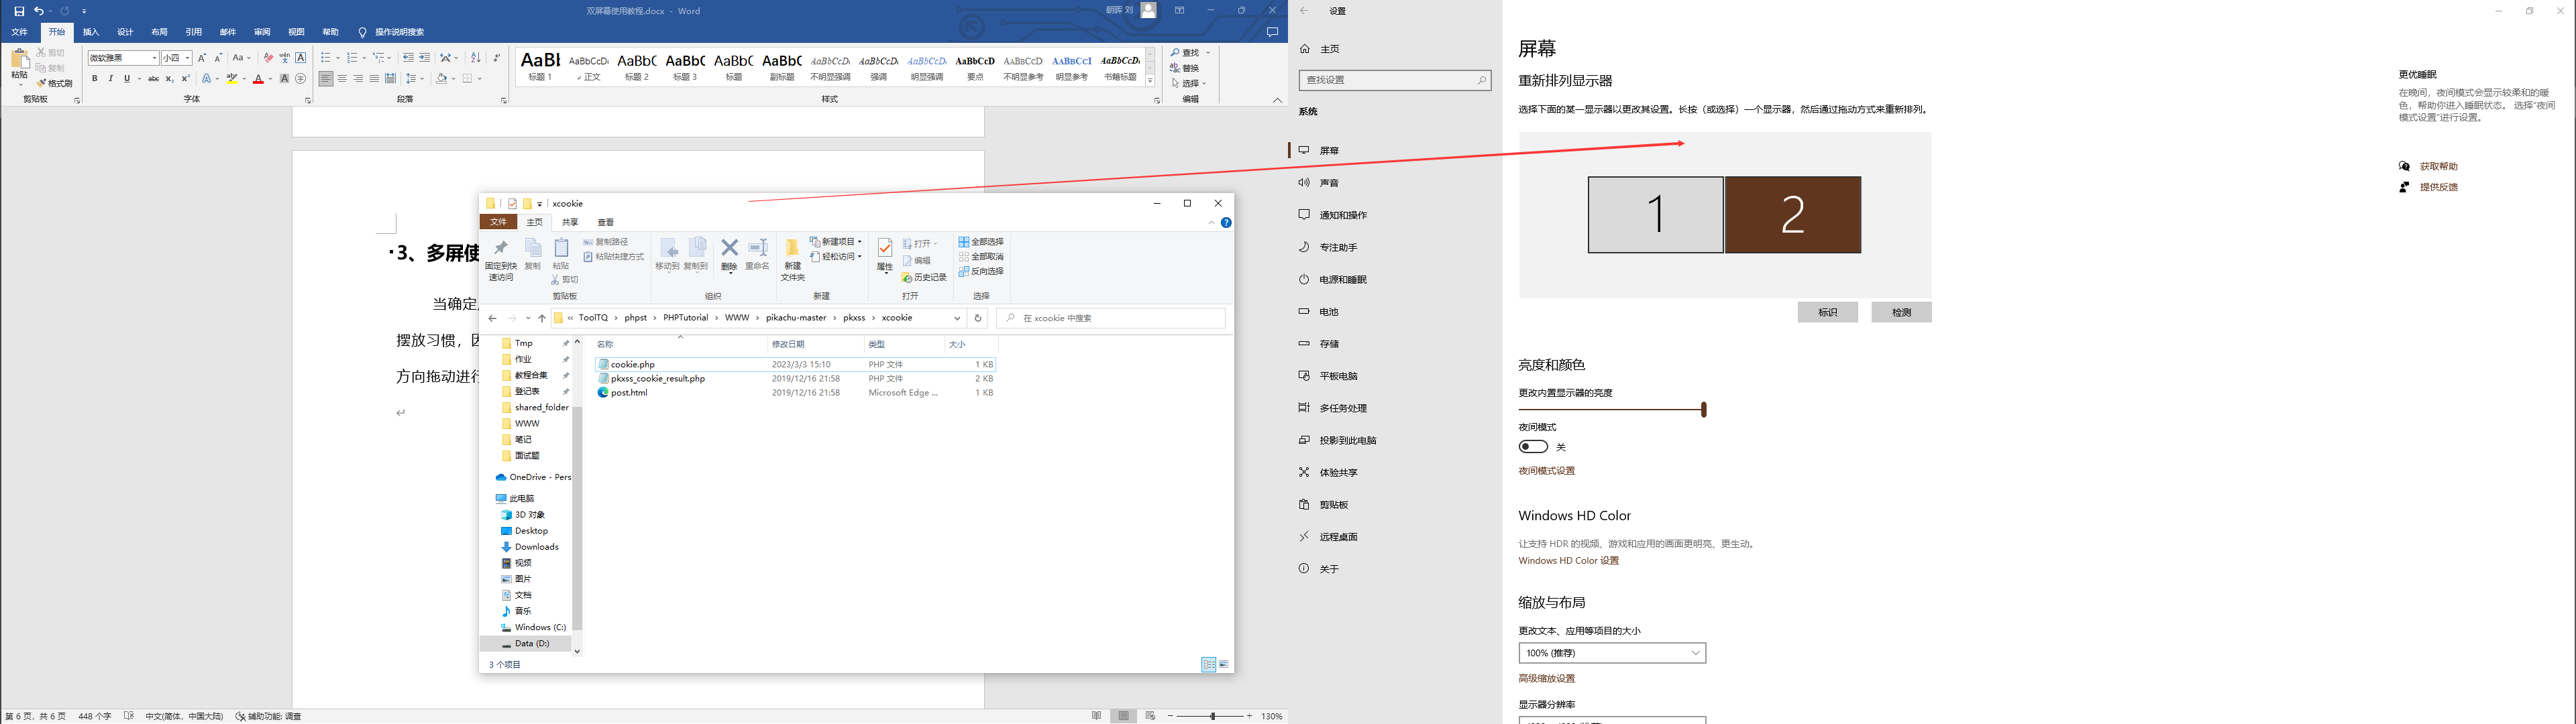The image size is (2576, 724).
Task: Adjust the display brightness slider
Action: coord(1704,409)
